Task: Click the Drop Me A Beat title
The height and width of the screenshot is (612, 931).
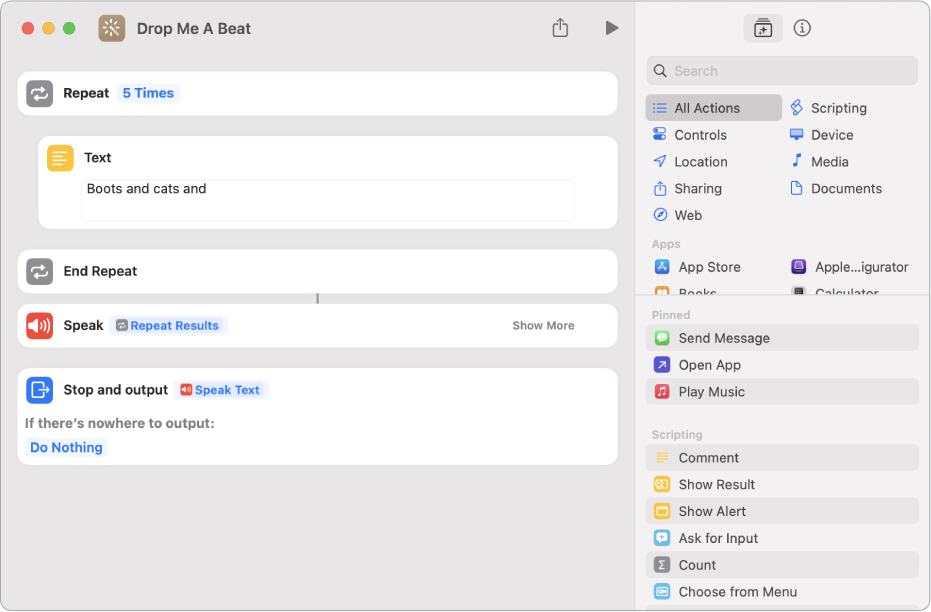Action: [194, 28]
